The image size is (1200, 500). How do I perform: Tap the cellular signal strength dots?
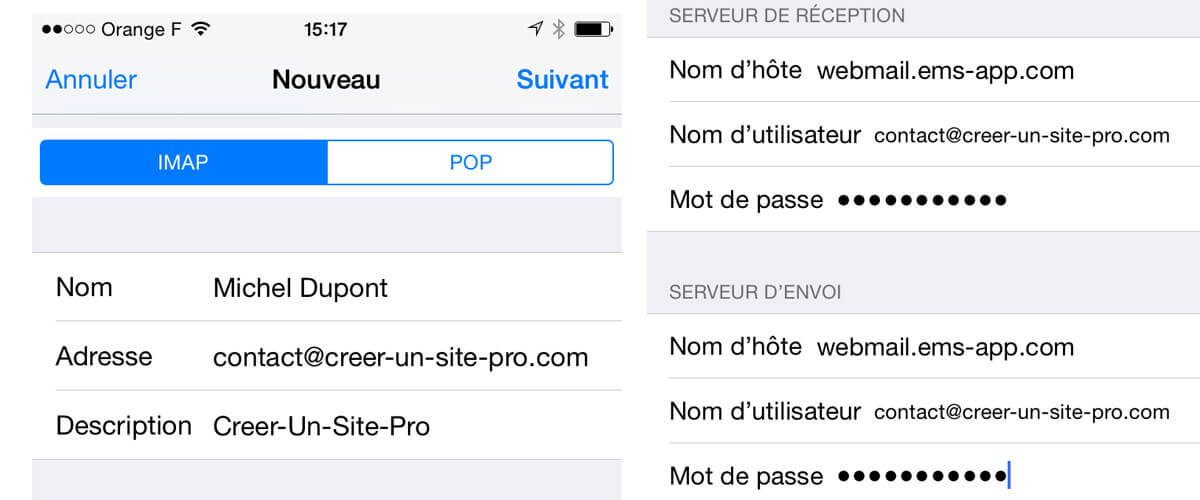(69, 29)
